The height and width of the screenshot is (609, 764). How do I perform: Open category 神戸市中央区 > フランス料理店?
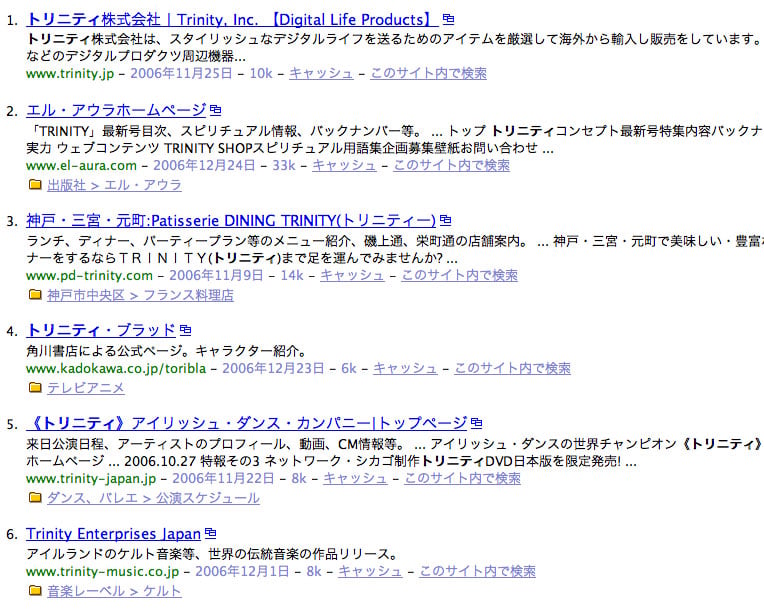[140, 296]
